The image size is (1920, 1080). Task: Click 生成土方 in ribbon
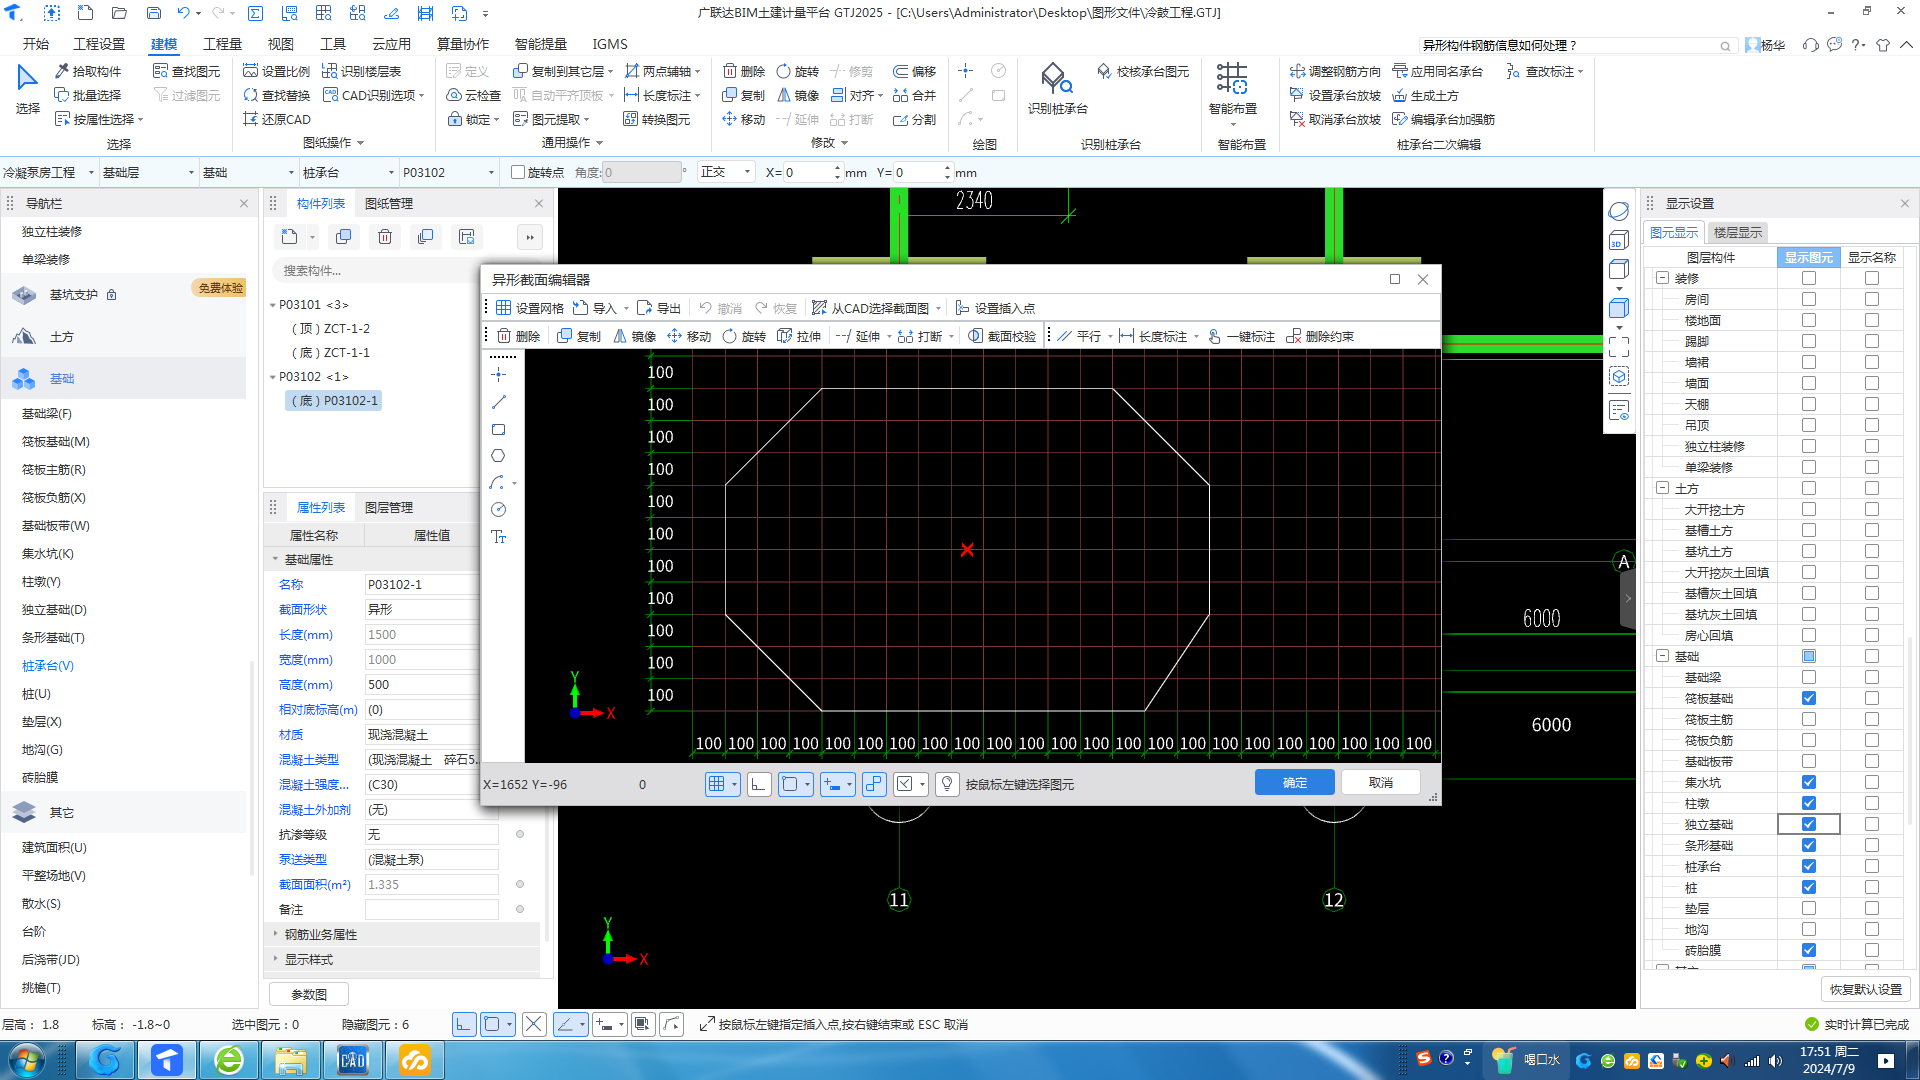(1425, 95)
